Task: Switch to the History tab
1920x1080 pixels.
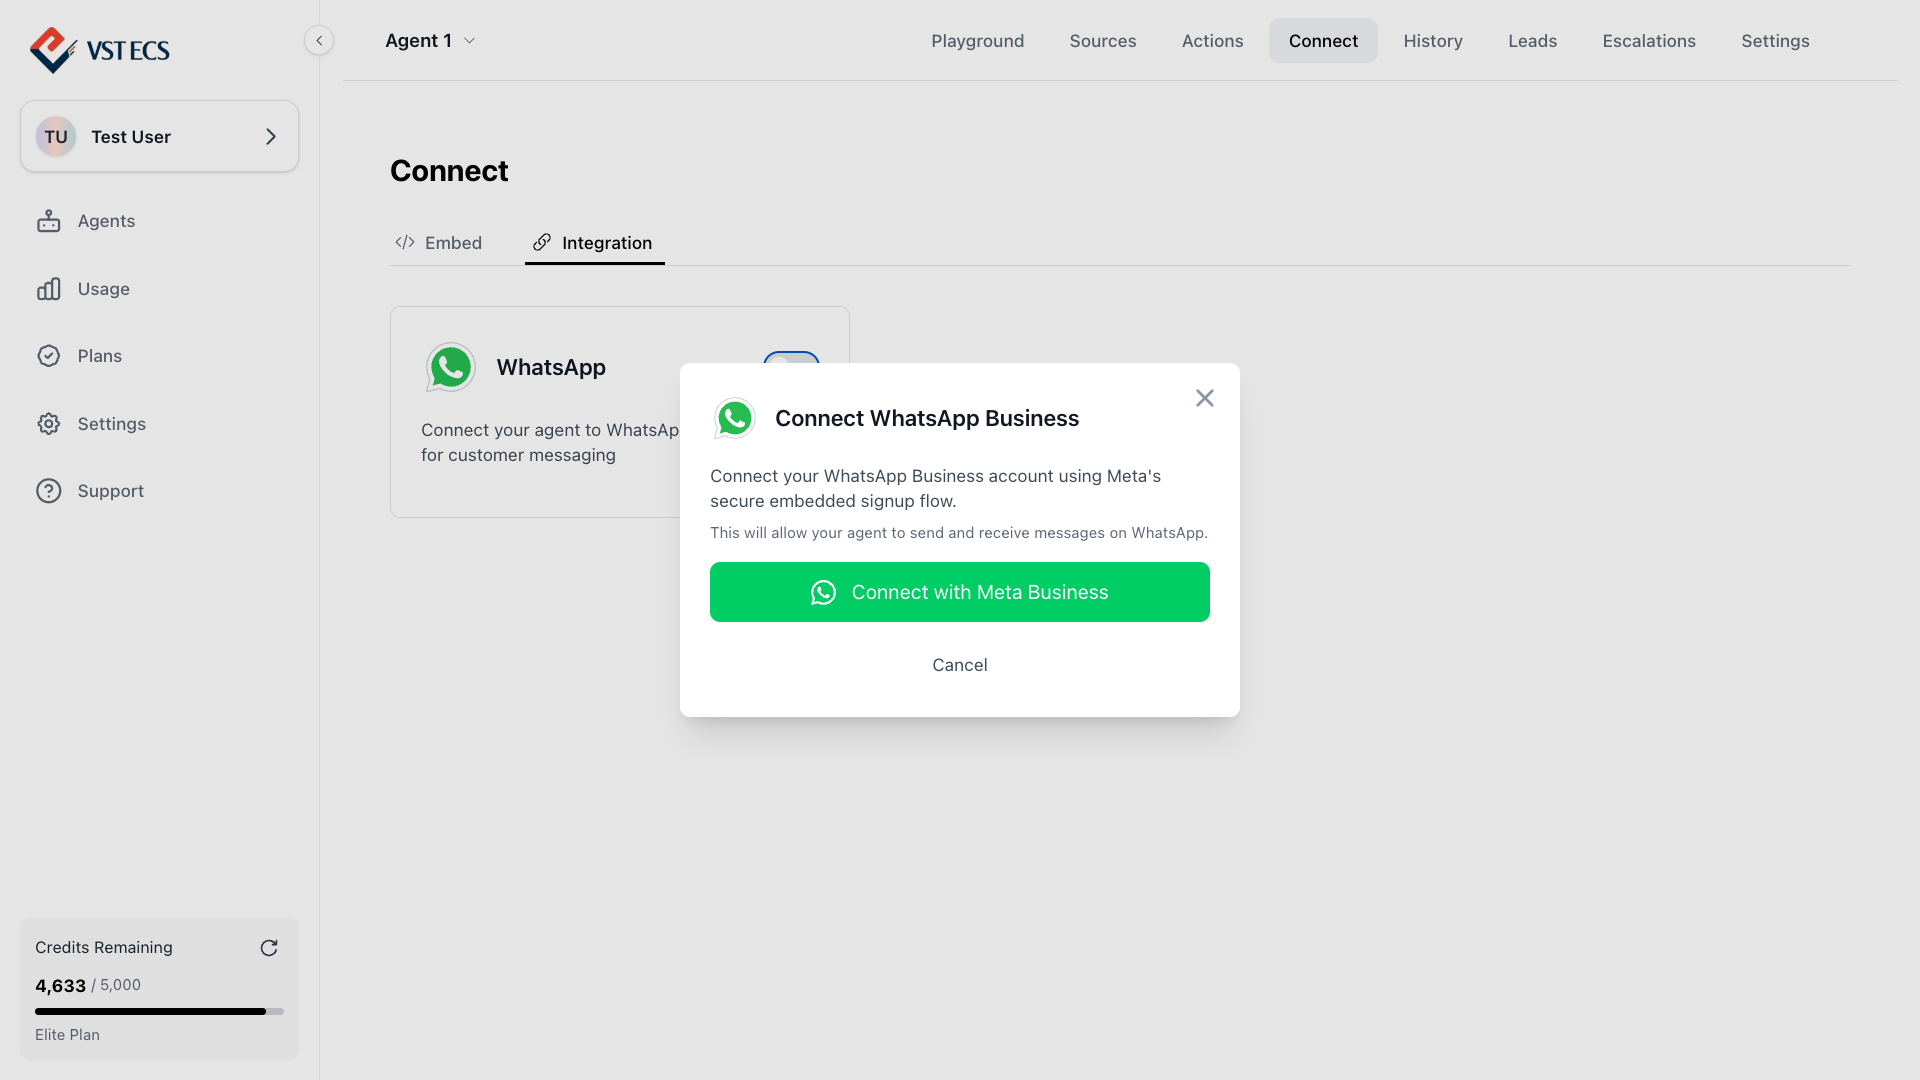Action: coord(1433,41)
